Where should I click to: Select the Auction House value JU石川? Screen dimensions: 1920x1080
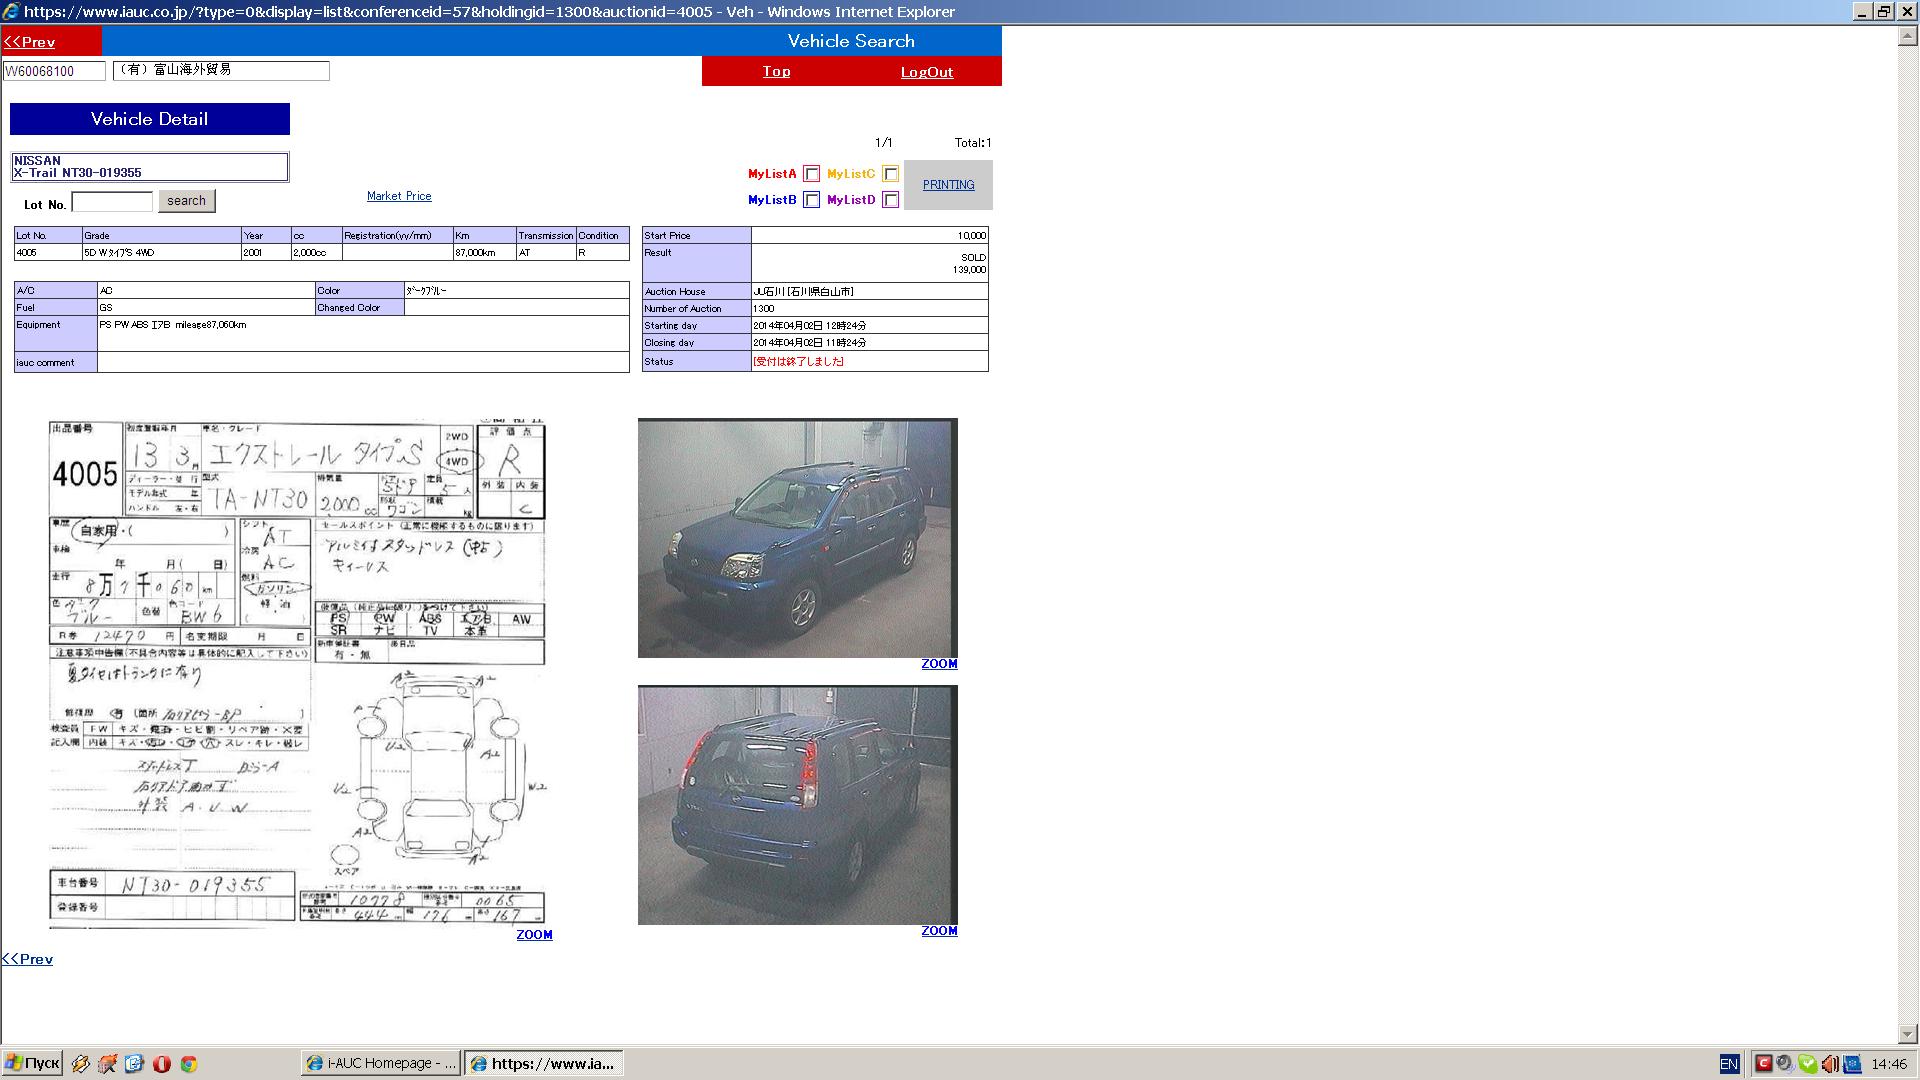click(869, 292)
